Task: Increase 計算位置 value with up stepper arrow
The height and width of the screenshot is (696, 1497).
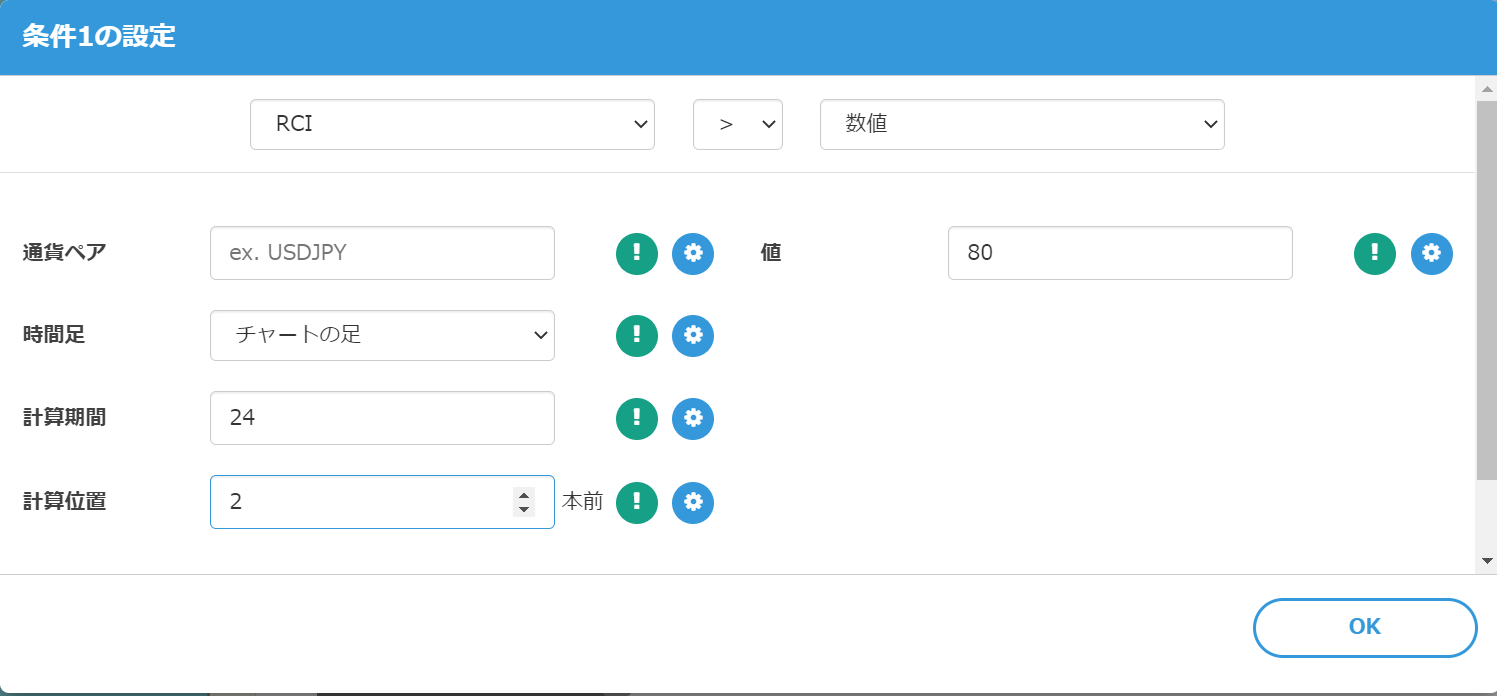Action: 523,494
